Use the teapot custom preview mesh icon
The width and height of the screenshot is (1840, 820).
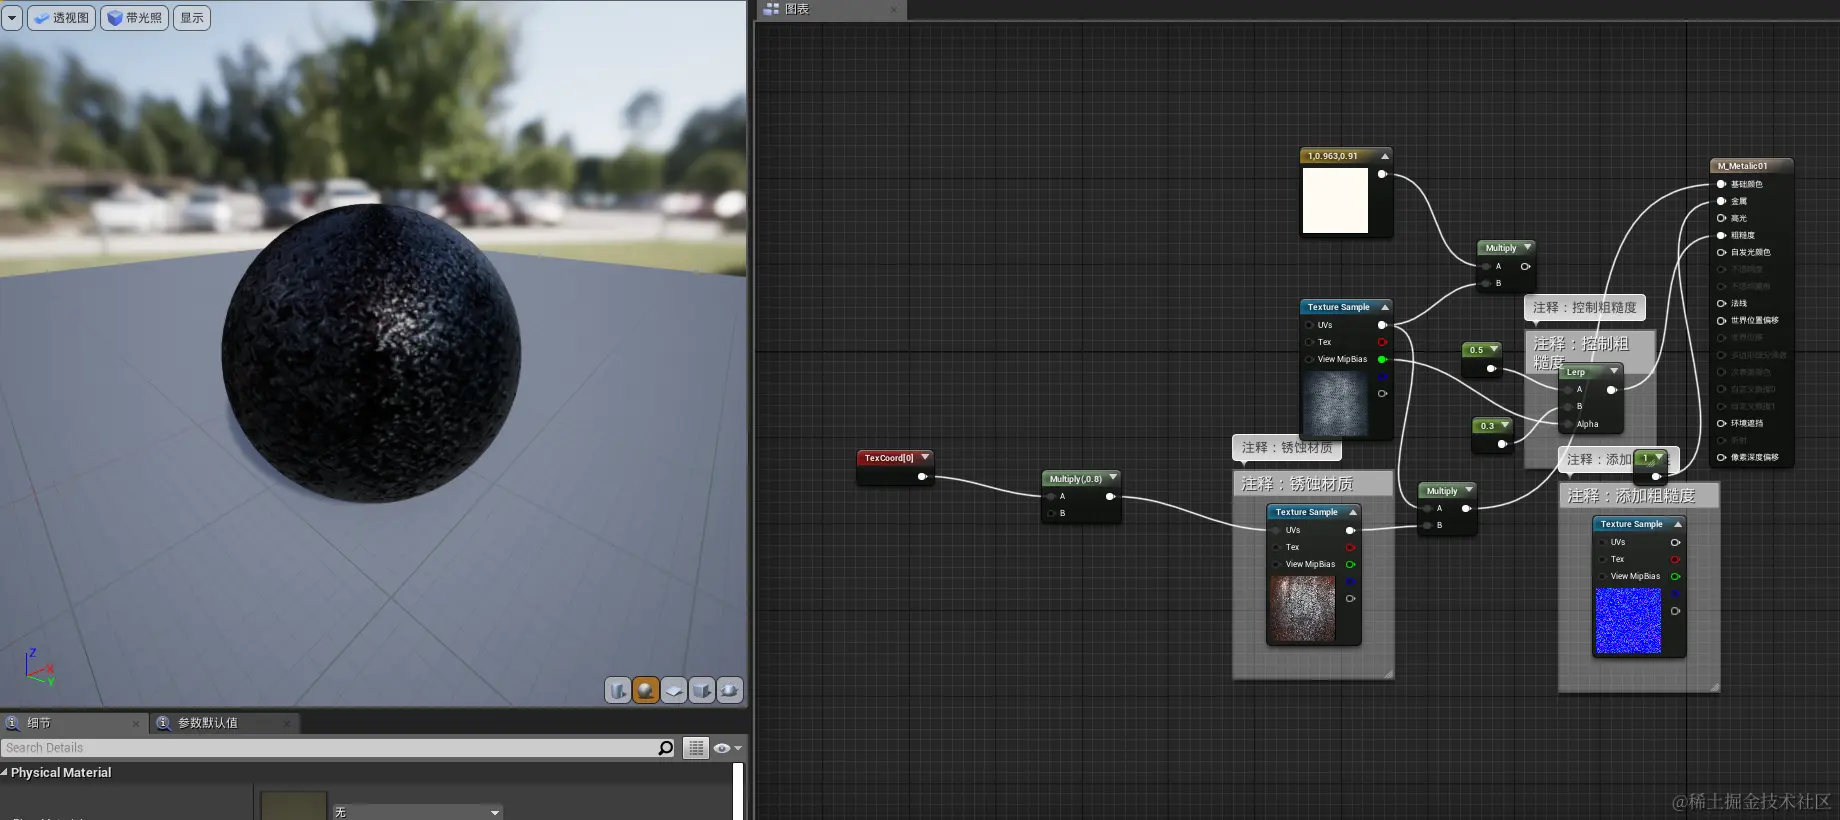[730, 690]
